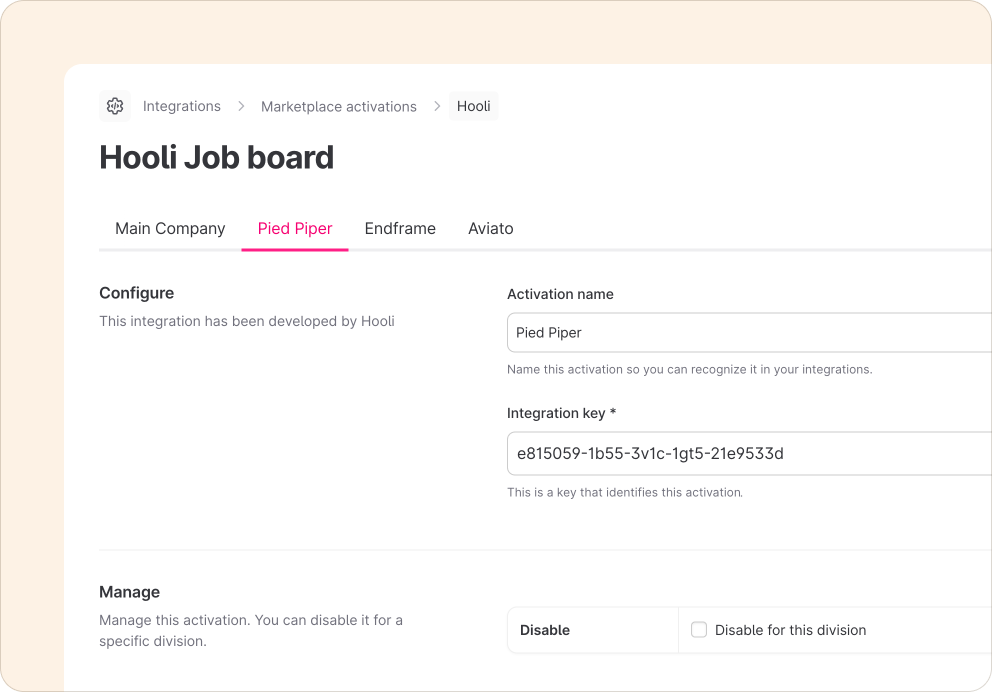Screen dimensions: 992x692
Task: Select the Pied Piper tab
Action: [295, 228]
